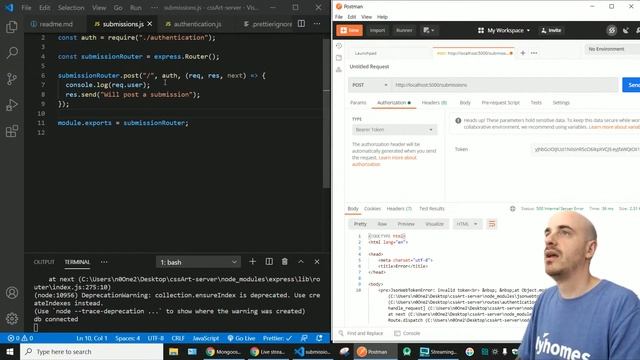Toggle word wrap in response body
This screenshot has height=360, width=640.
[492, 224]
